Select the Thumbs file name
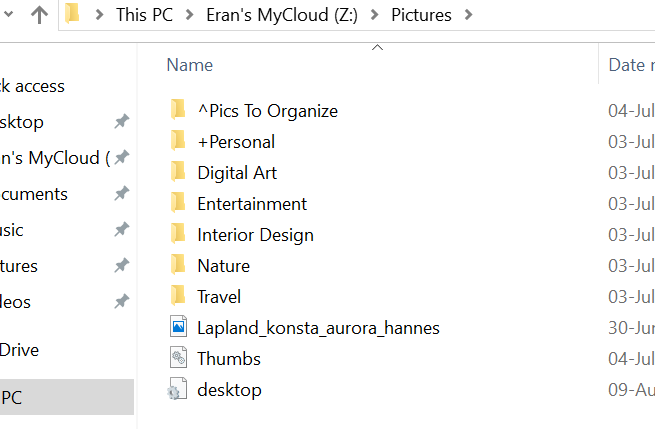 point(229,359)
